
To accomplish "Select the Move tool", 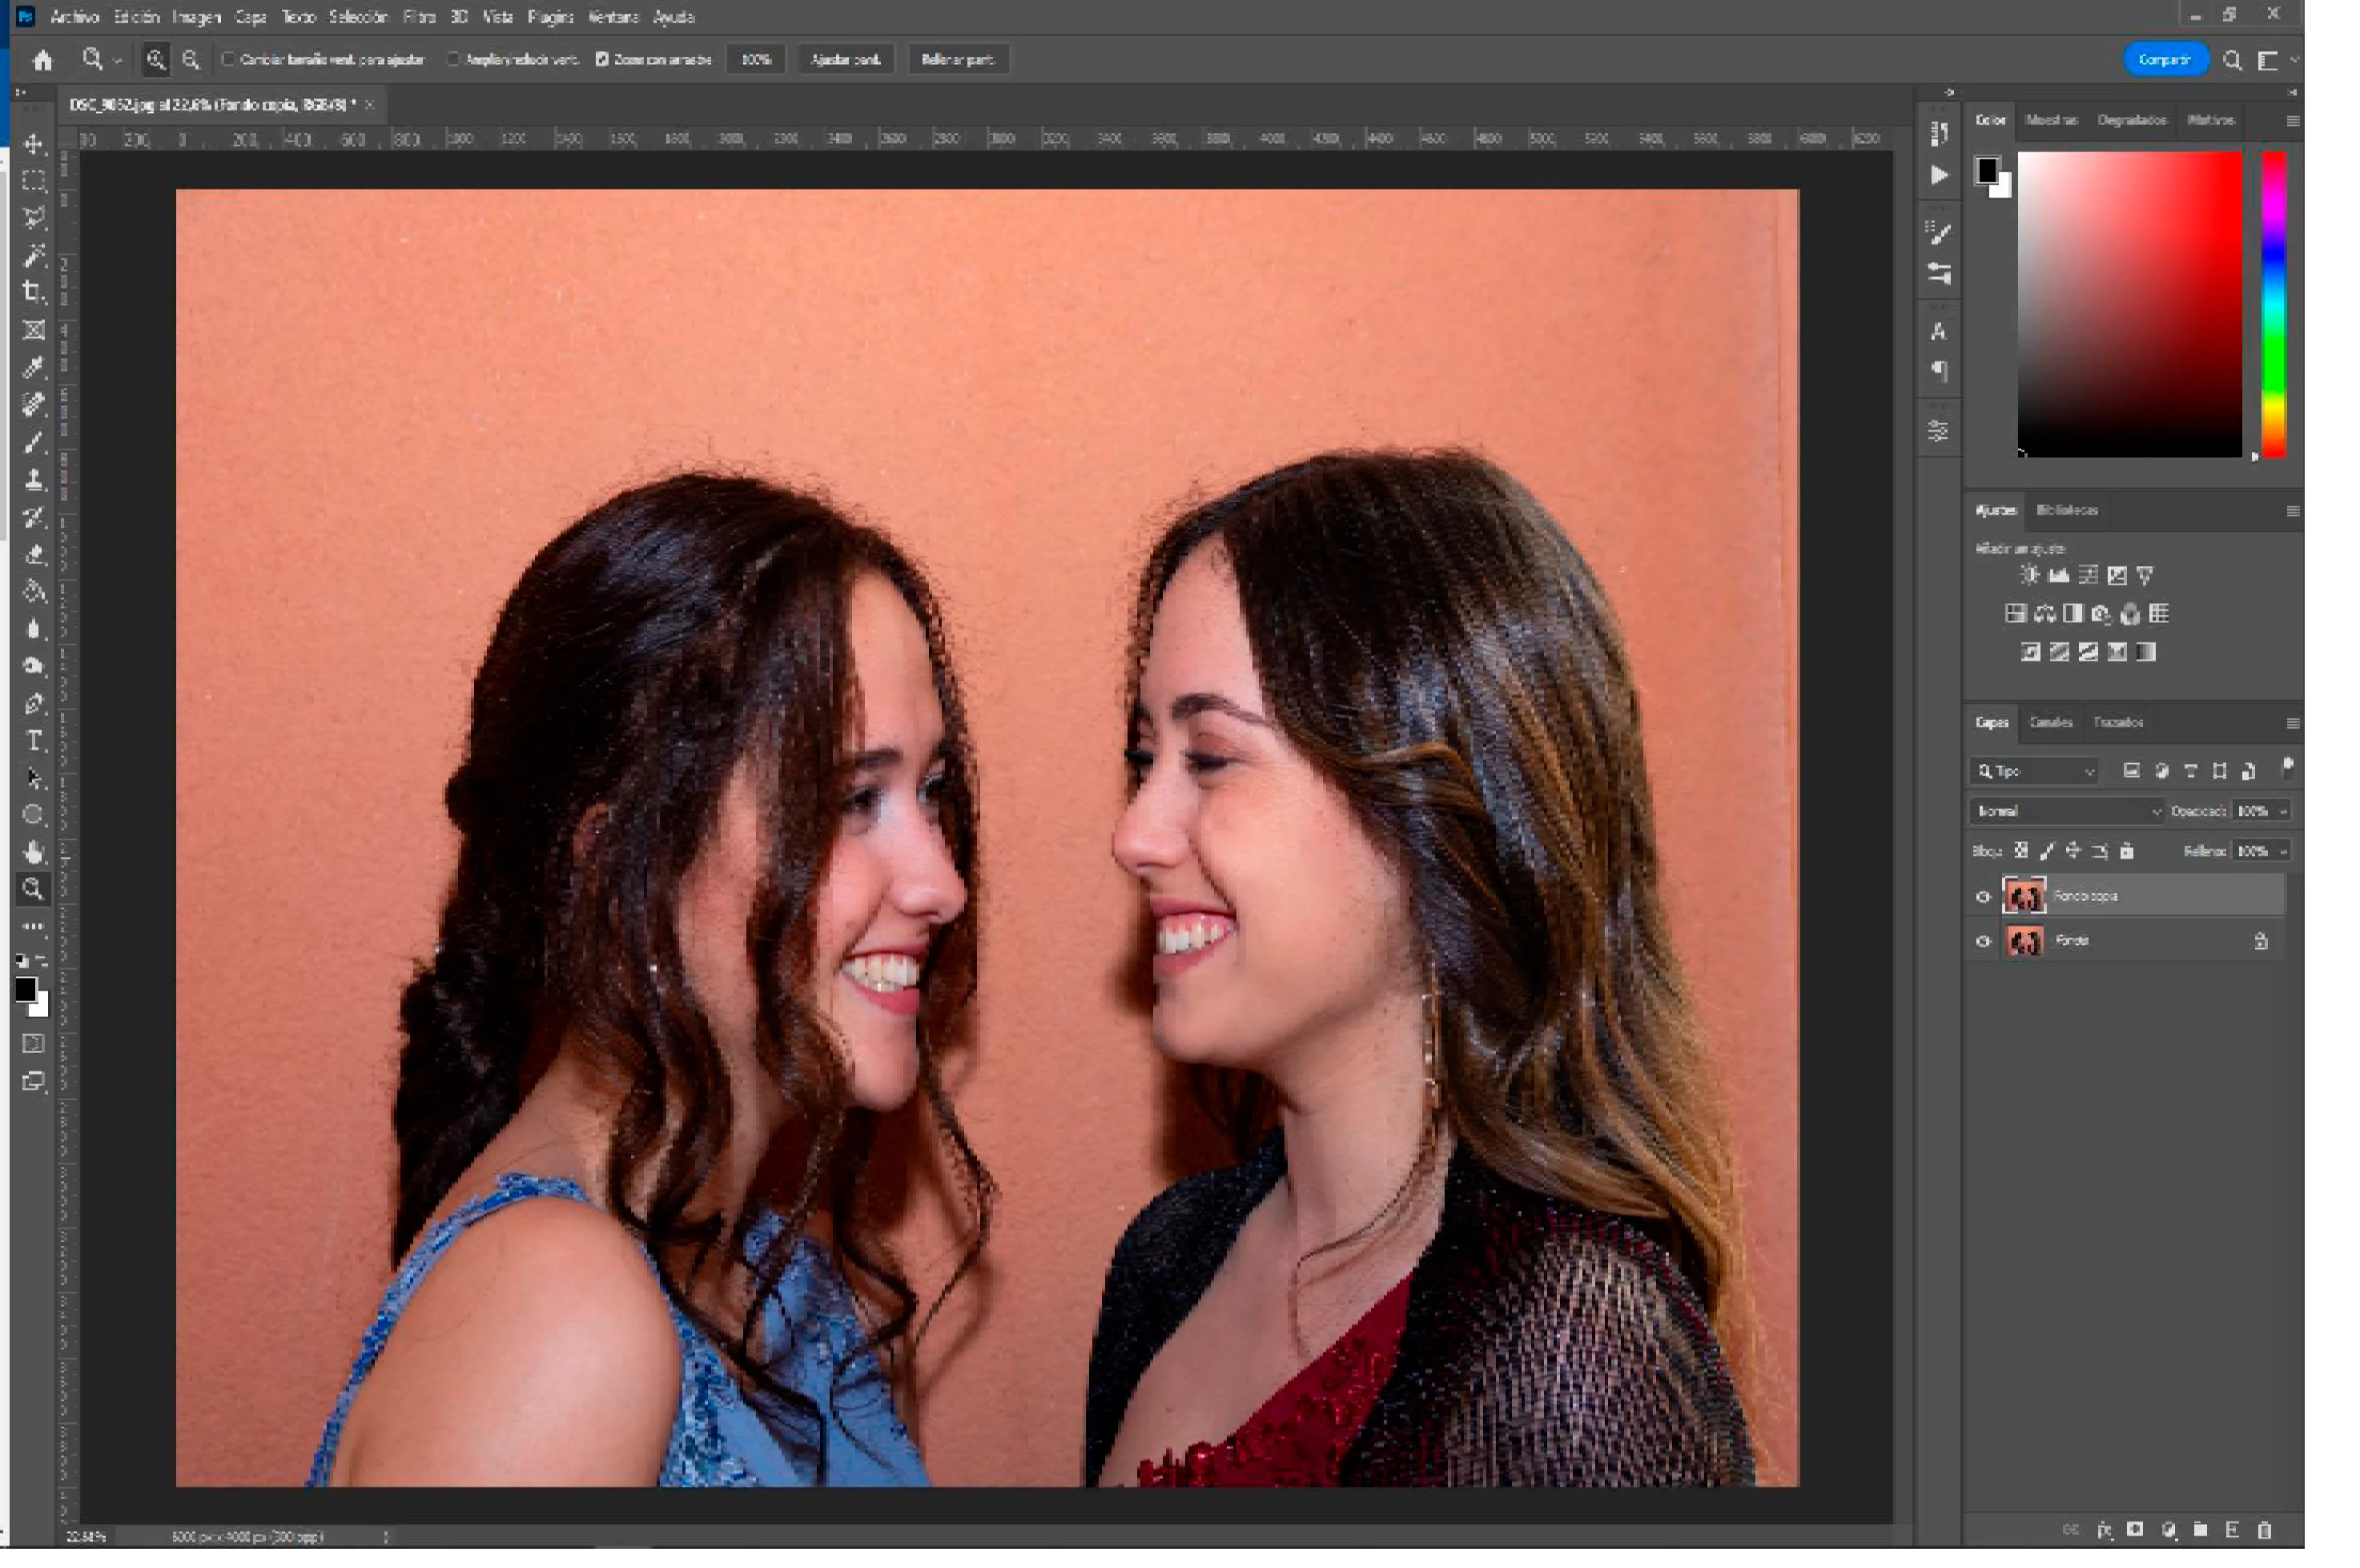I will point(34,145).
